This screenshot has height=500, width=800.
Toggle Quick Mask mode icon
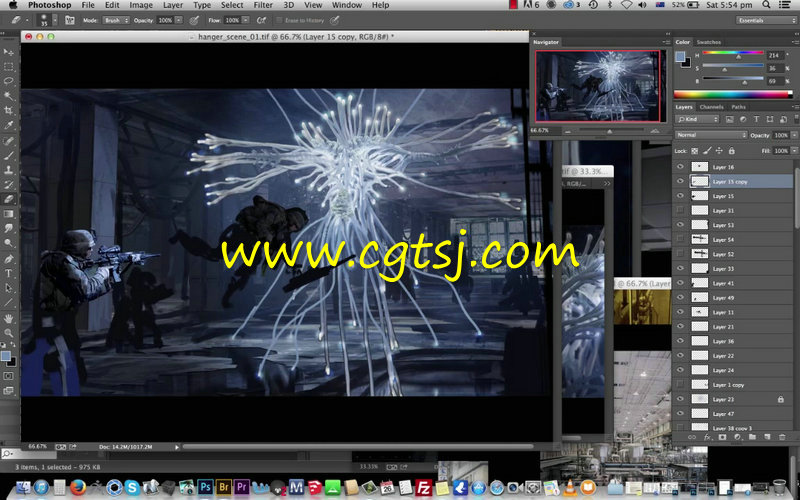(9, 376)
